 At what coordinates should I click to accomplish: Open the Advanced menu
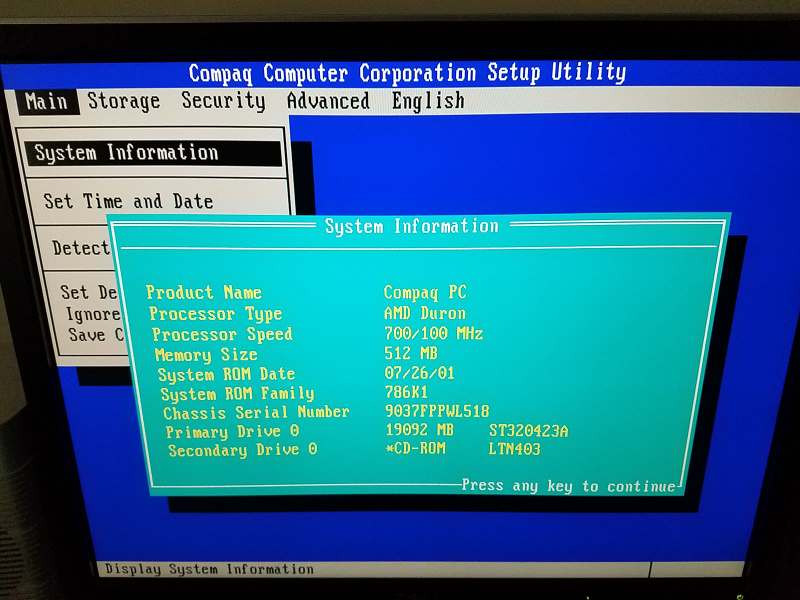[328, 101]
